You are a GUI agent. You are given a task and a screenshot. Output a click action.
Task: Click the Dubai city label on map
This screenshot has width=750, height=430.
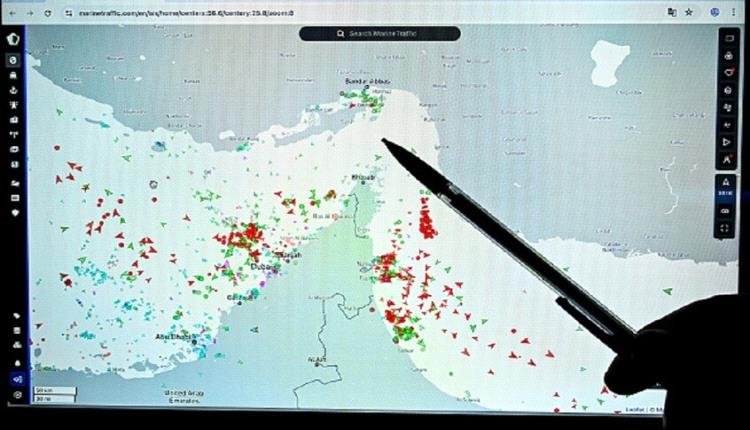[x=263, y=266]
